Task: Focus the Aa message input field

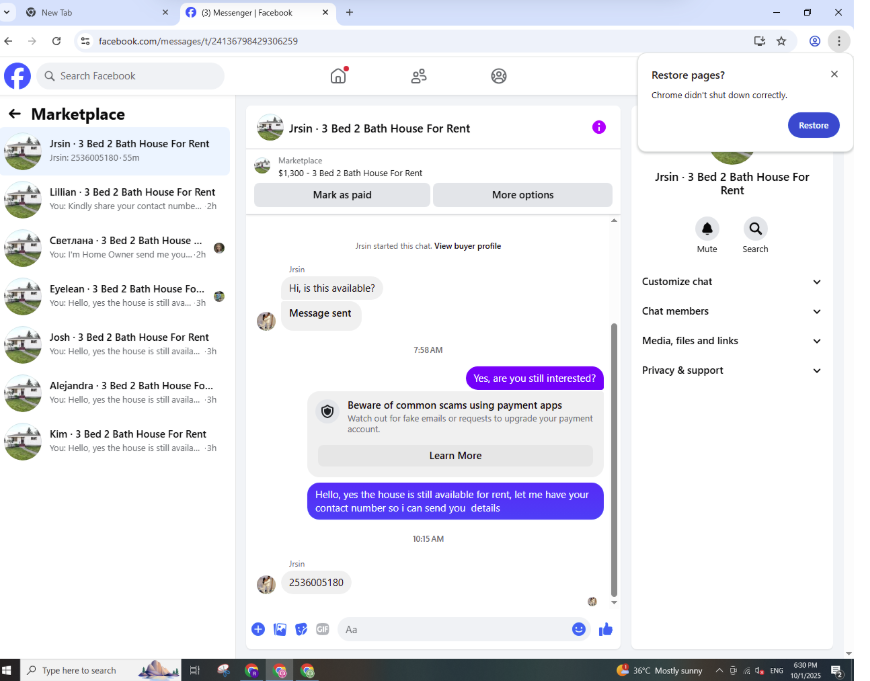Action: click(454, 629)
